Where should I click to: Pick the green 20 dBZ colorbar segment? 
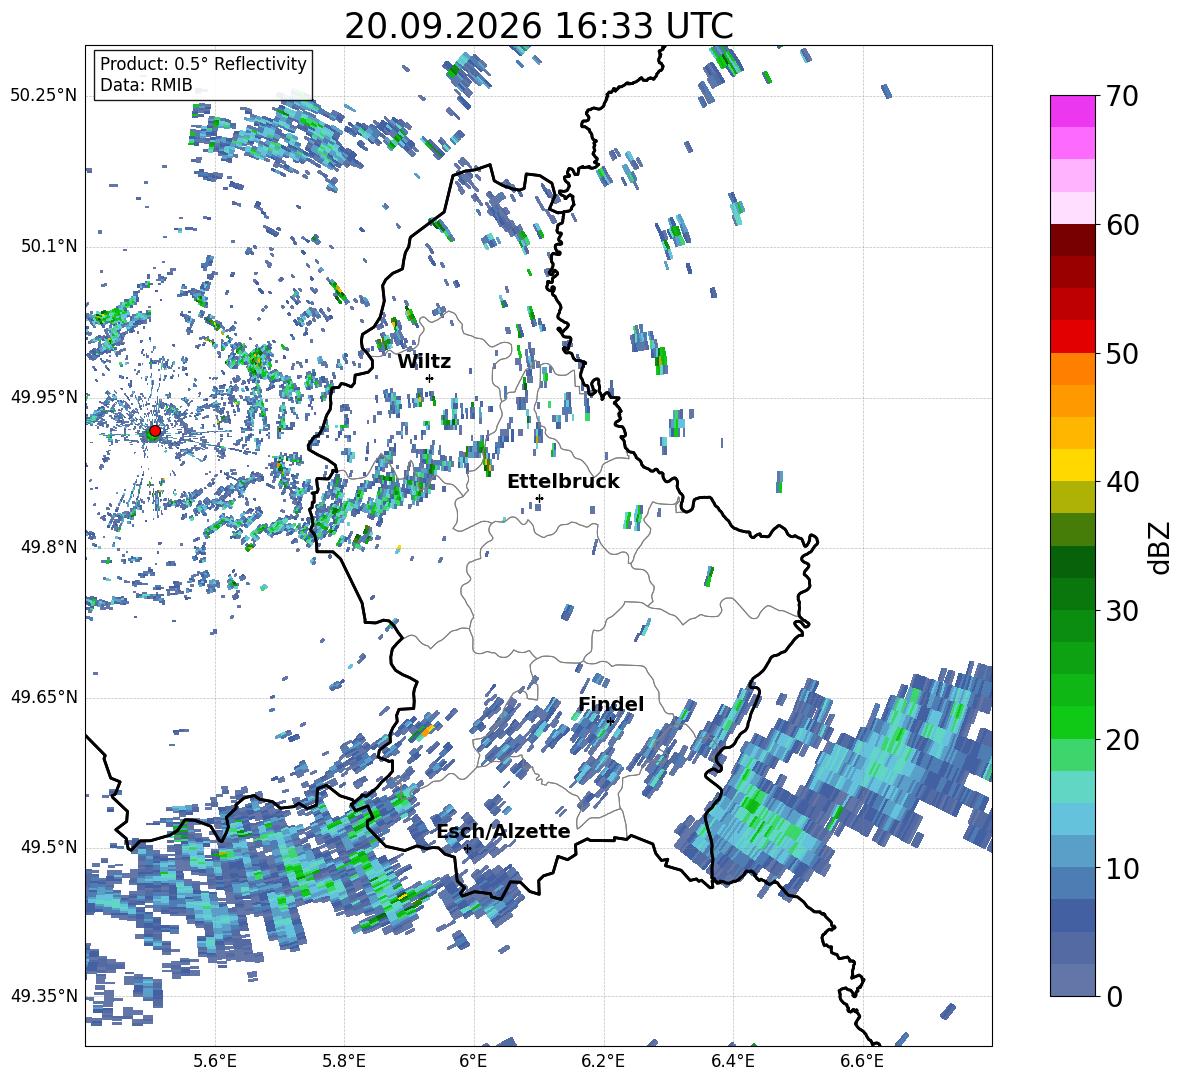click(1072, 722)
